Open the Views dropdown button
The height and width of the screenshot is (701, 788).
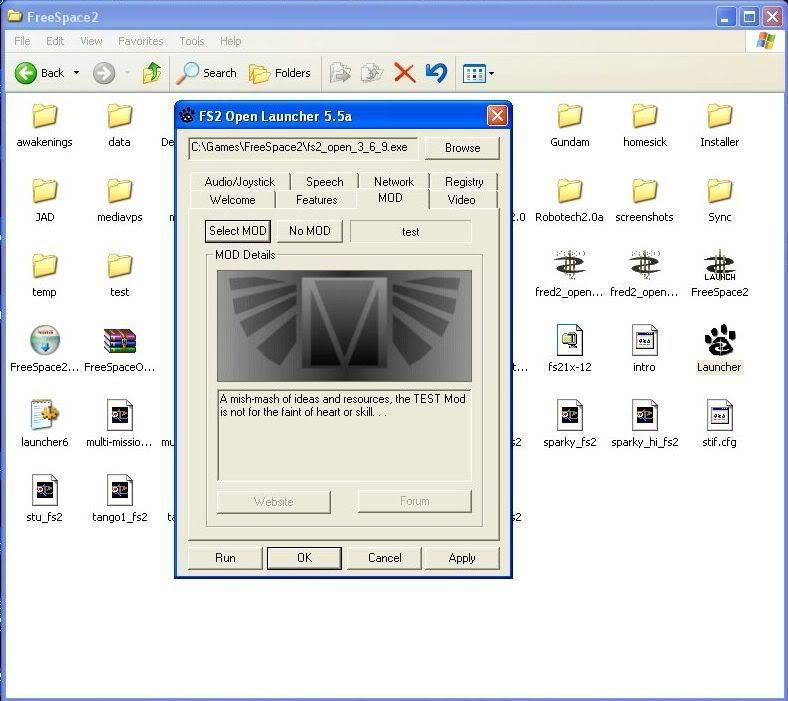pyautogui.click(x=478, y=74)
